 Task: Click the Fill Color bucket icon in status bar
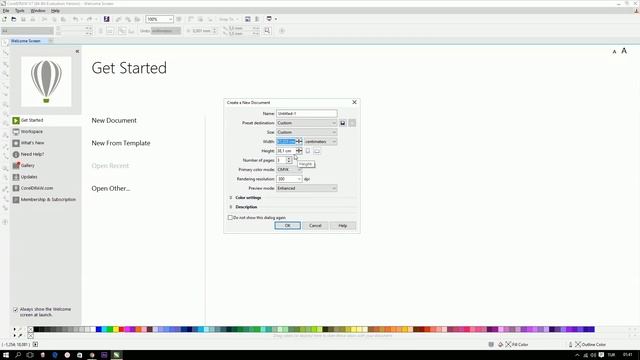501,344
